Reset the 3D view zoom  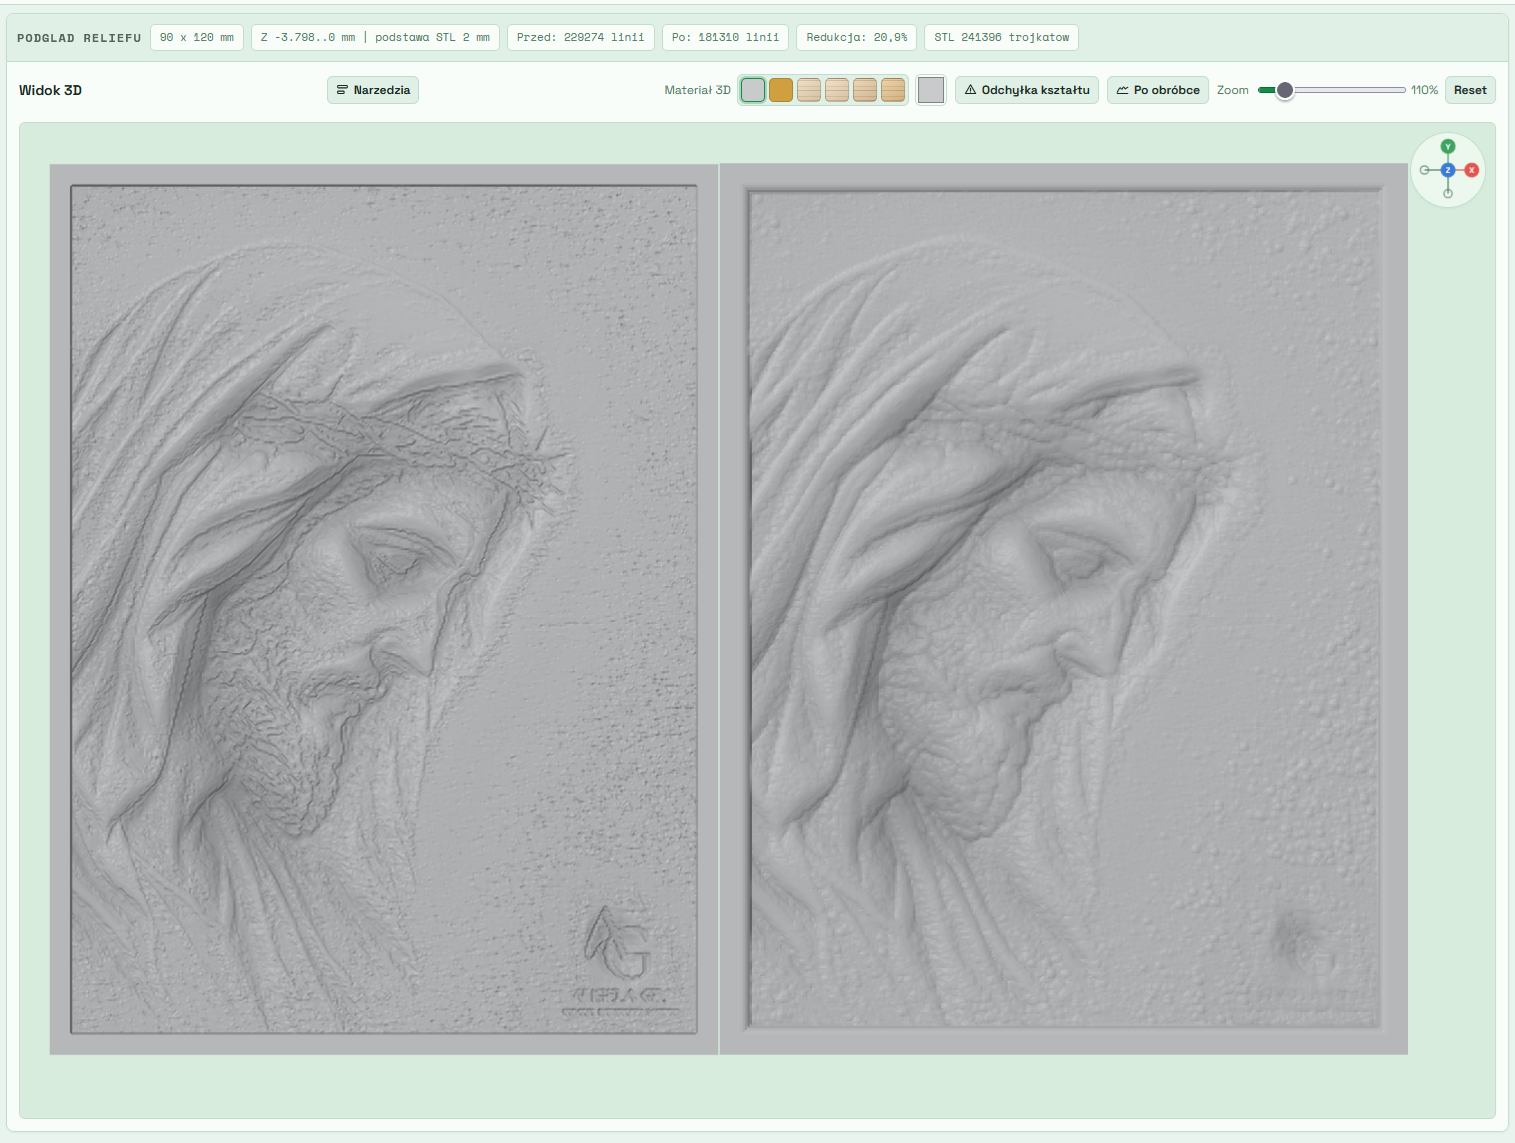(x=1470, y=90)
